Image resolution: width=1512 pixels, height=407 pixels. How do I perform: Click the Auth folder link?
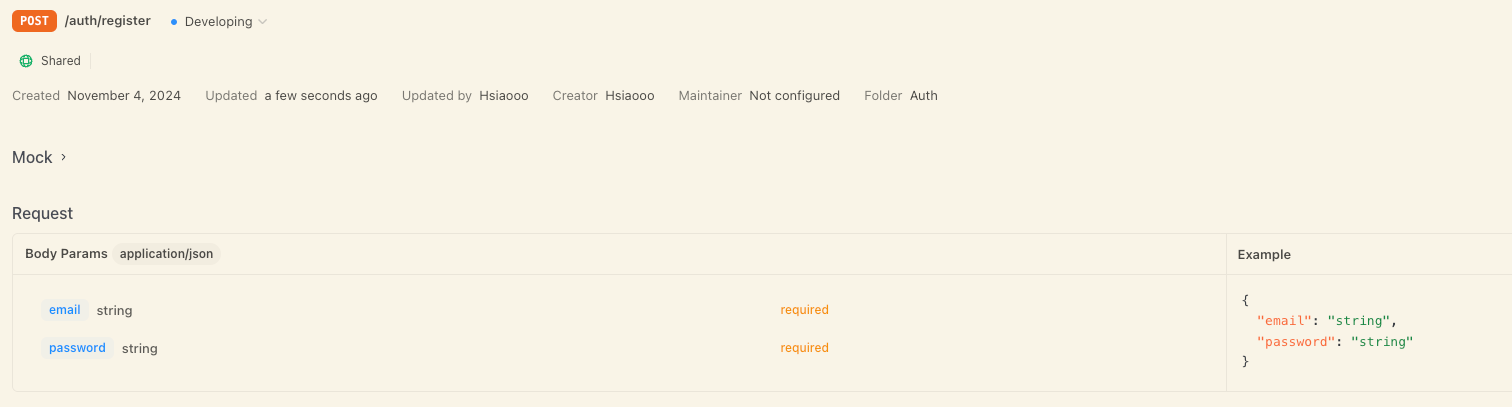[924, 96]
